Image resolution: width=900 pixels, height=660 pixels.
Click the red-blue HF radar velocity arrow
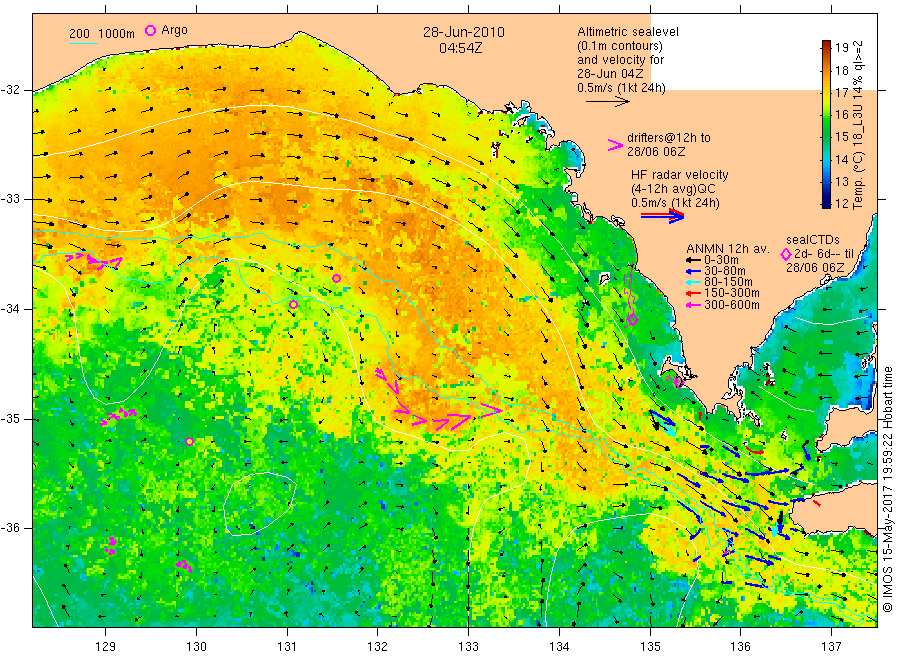(x=663, y=216)
